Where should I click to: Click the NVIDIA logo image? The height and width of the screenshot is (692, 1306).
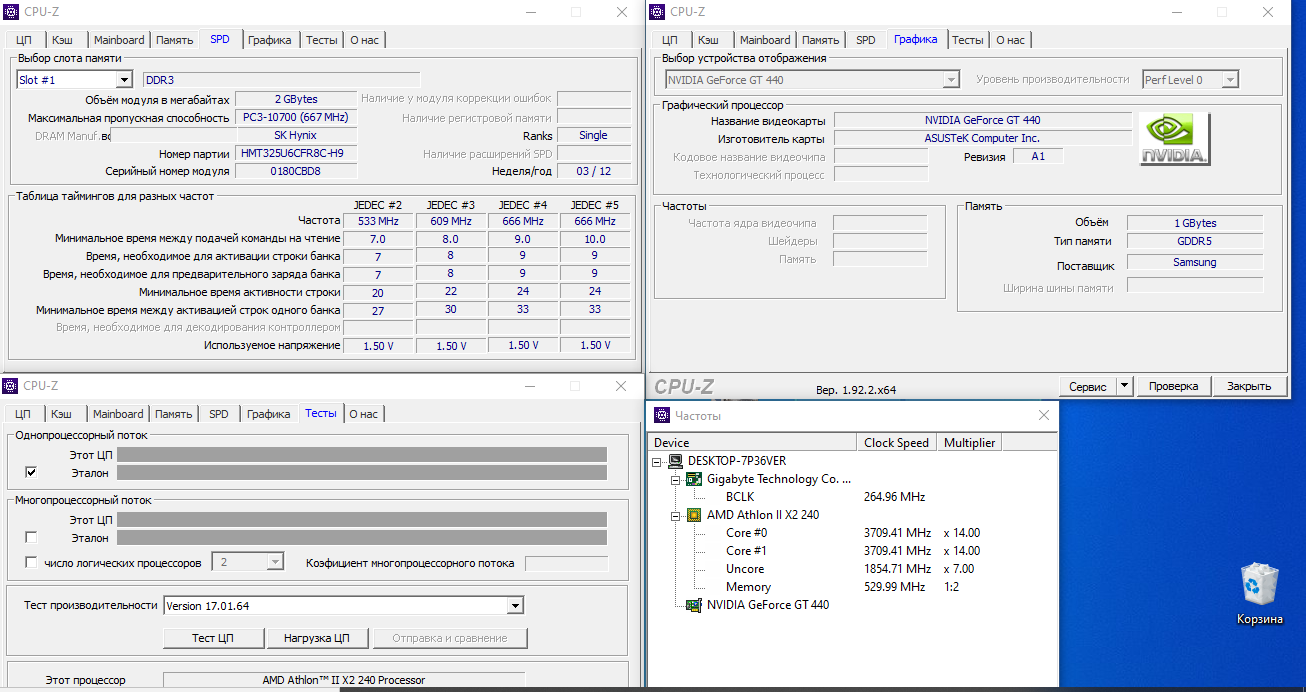1175,139
